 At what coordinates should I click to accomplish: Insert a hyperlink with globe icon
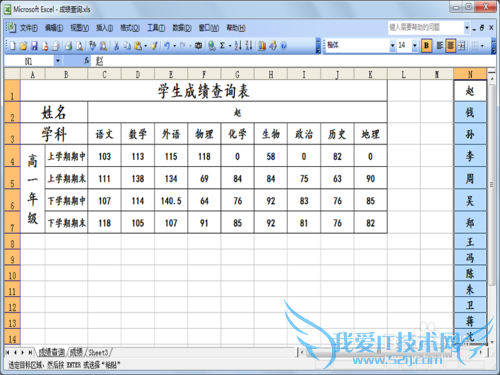[211, 46]
